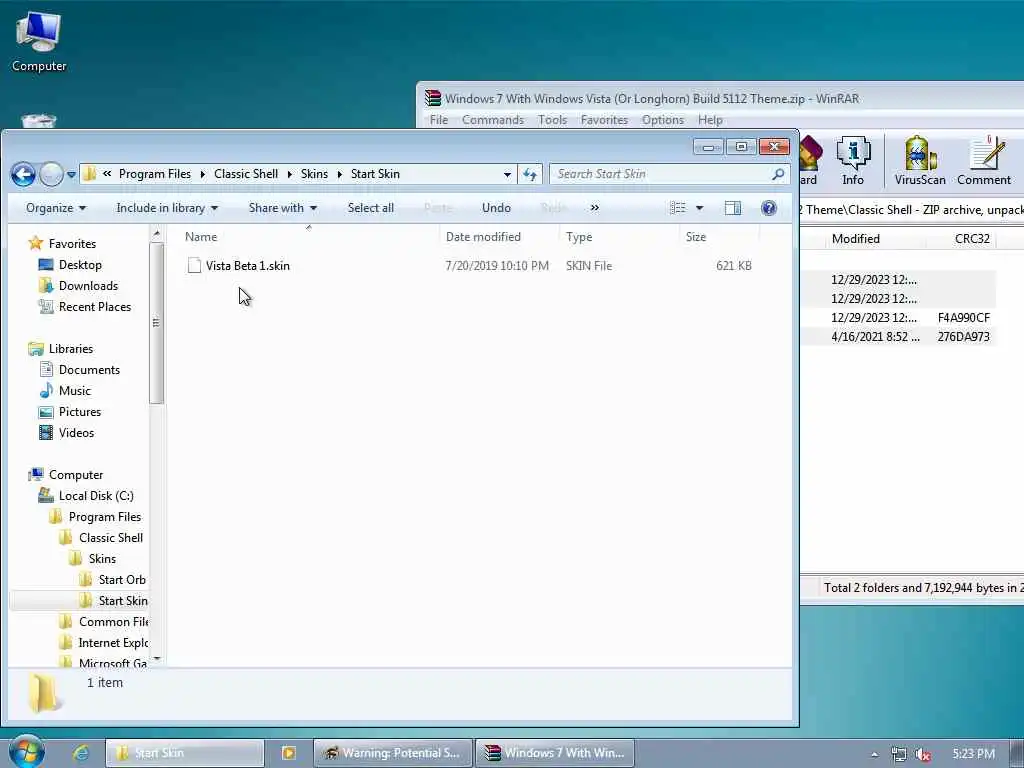Open the arrow after Skins in the breadcrumb
The image size is (1024, 768).
[340, 174]
